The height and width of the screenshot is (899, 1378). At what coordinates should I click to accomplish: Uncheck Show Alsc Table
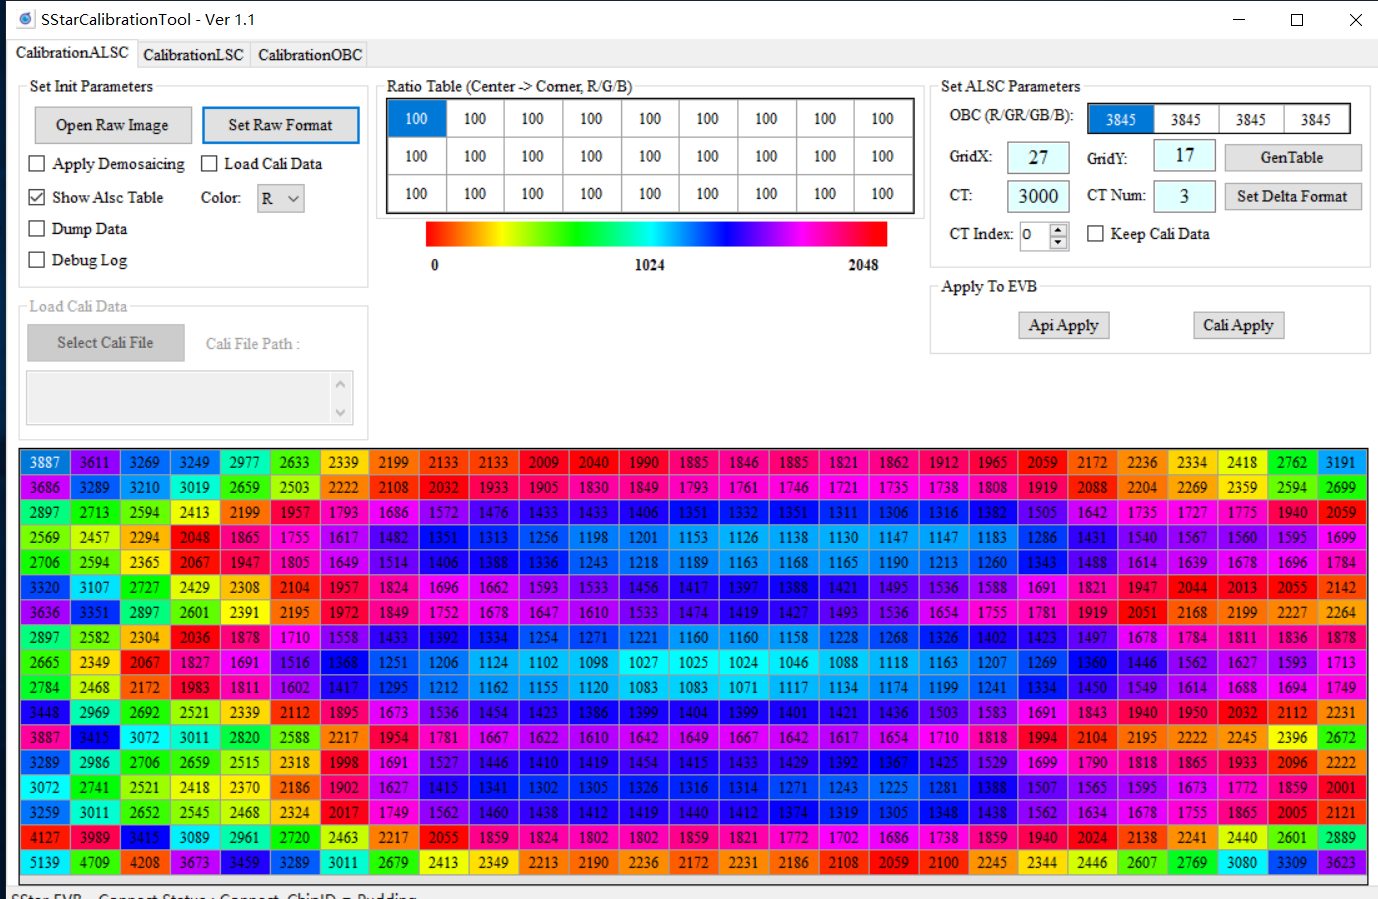point(36,197)
